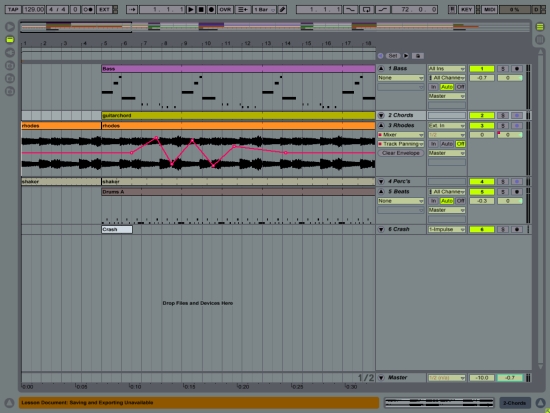The height and width of the screenshot is (413, 550).
Task: Click the Clear Envelope button
Action: 401,153
